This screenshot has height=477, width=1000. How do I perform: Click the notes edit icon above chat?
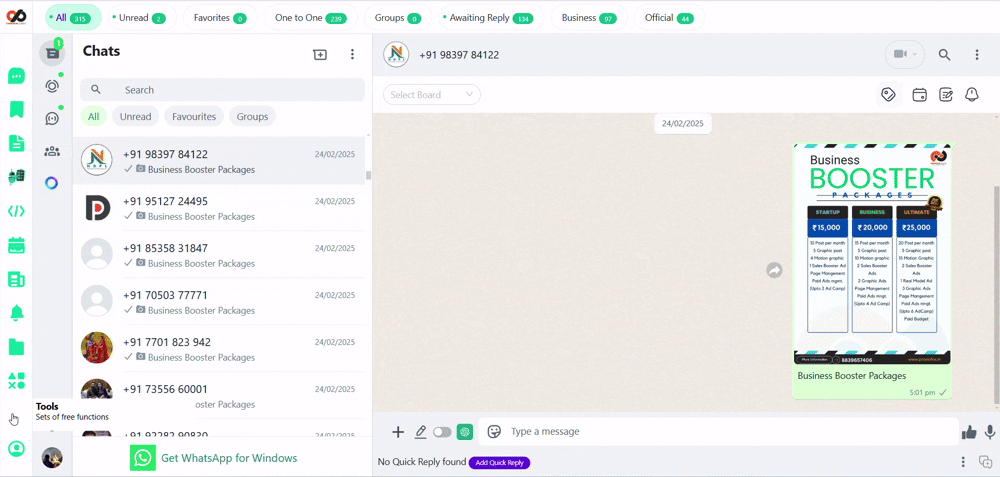945,95
